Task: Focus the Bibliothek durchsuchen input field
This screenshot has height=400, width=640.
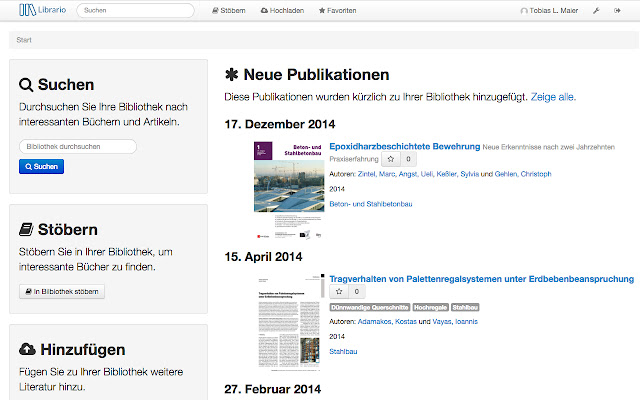Action: click(78, 147)
